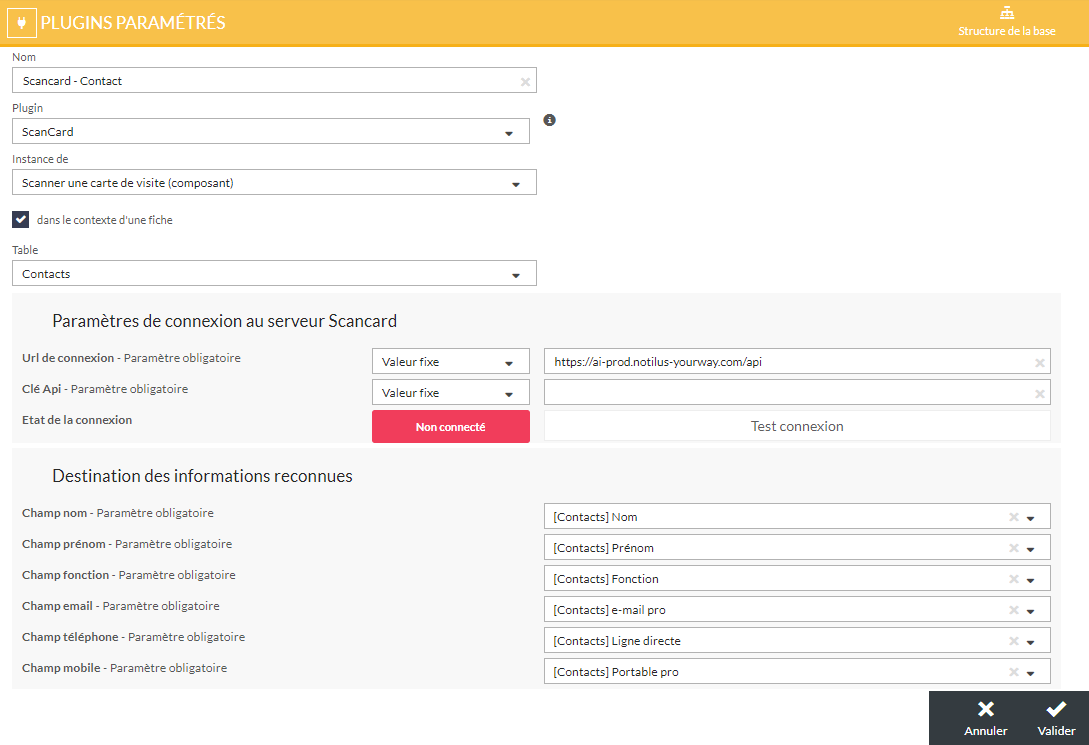Expand the Champ email field dropdown

click(x=1031, y=610)
